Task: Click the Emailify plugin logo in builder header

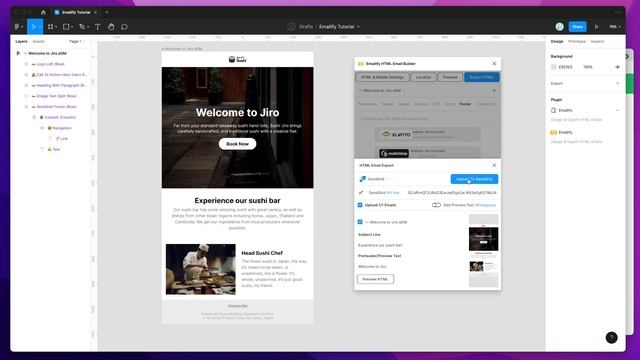Action: click(x=360, y=64)
